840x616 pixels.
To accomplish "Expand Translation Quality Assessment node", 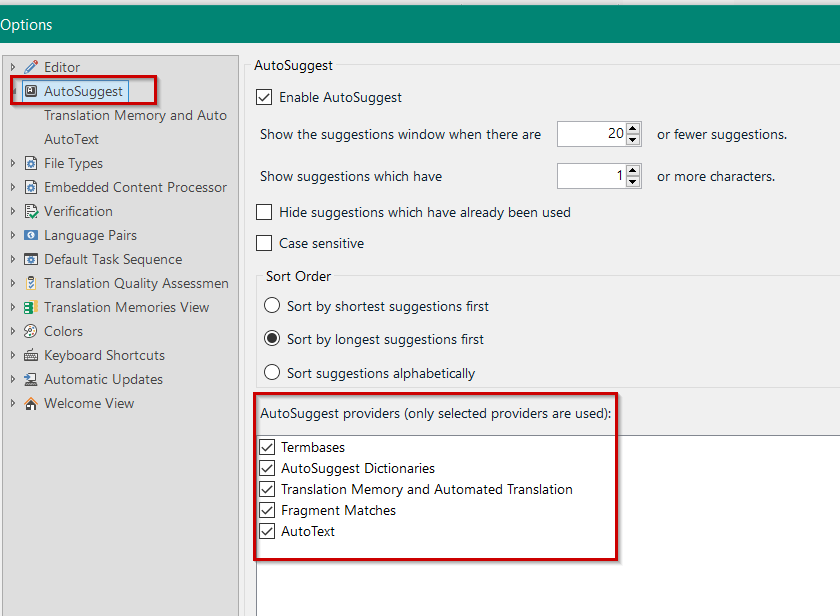I will point(13,283).
